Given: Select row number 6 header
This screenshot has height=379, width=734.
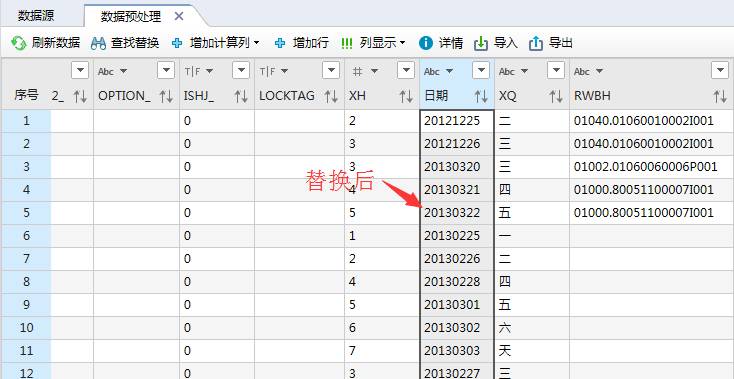Looking at the screenshot, I should click(26, 236).
